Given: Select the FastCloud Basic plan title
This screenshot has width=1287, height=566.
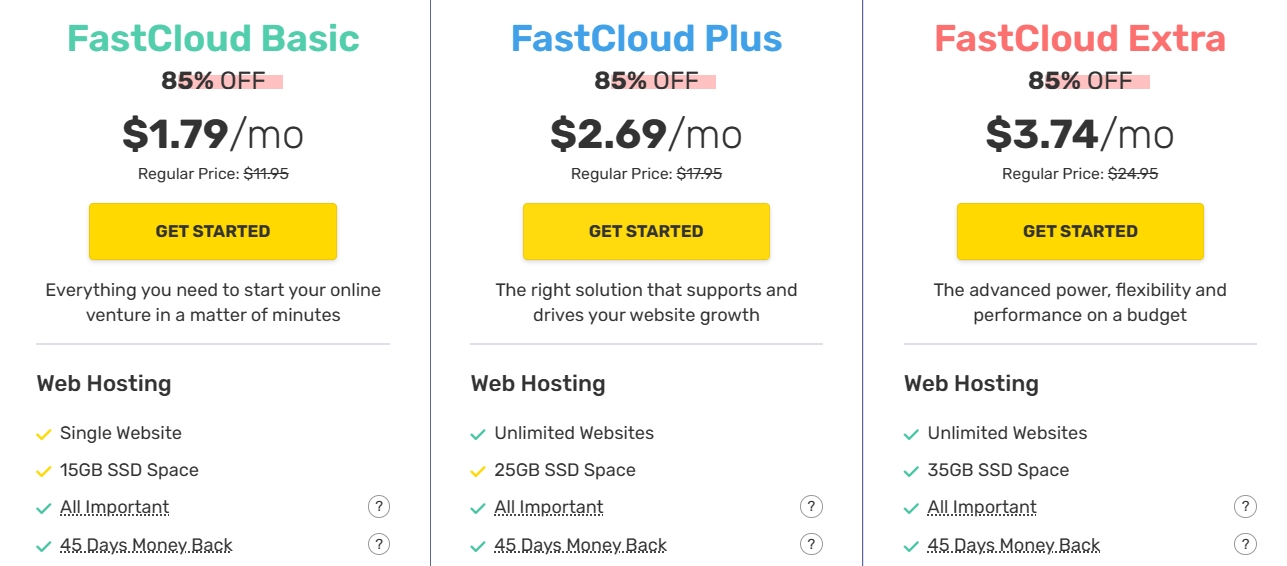Looking at the screenshot, I should click(213, 39).
